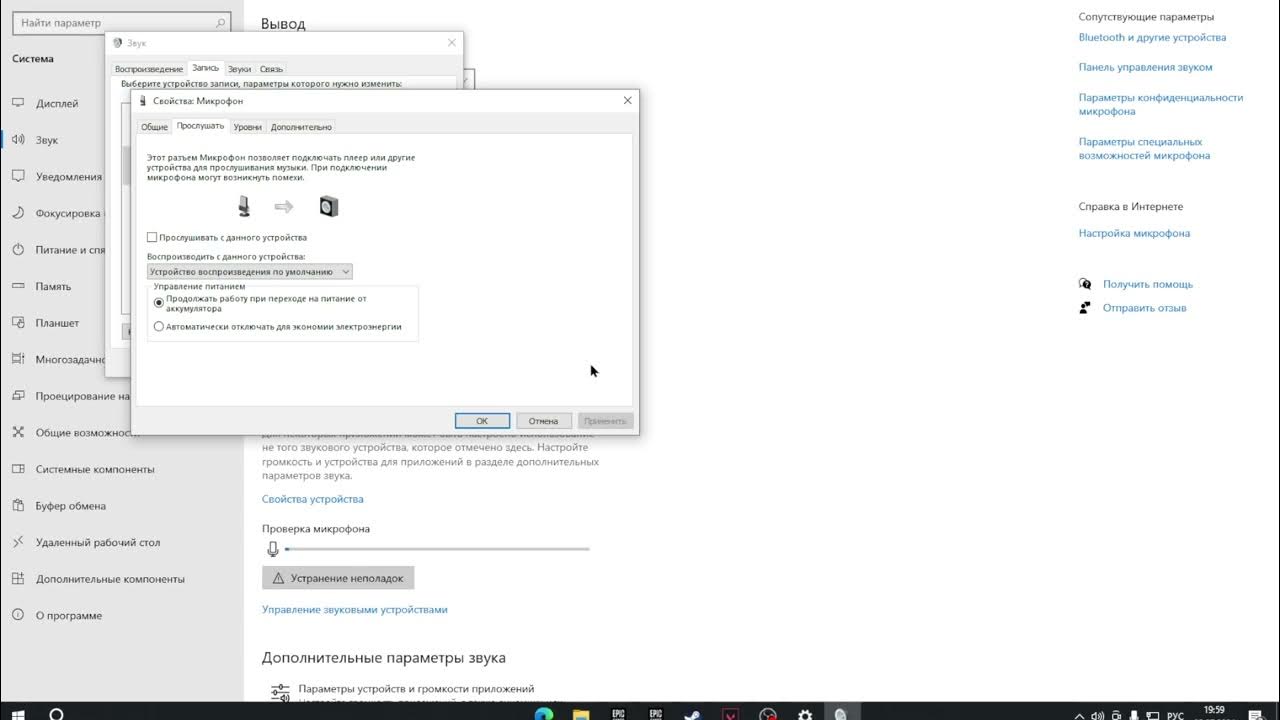Switch to Воспроизведение tab in Sound window

click(x=149, y=69)
